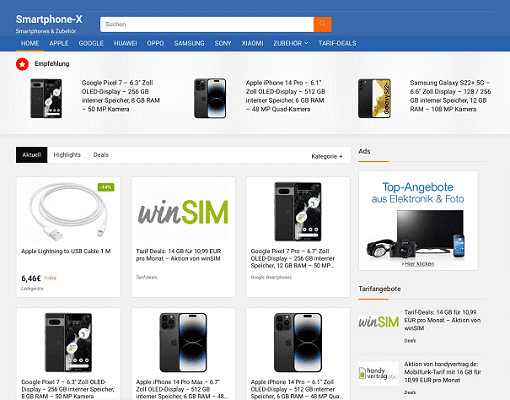Image resolution: width=510 pixels, height=400 pixels.
Task: Click the red star Empfehlung icon
Action: [22, 64]
